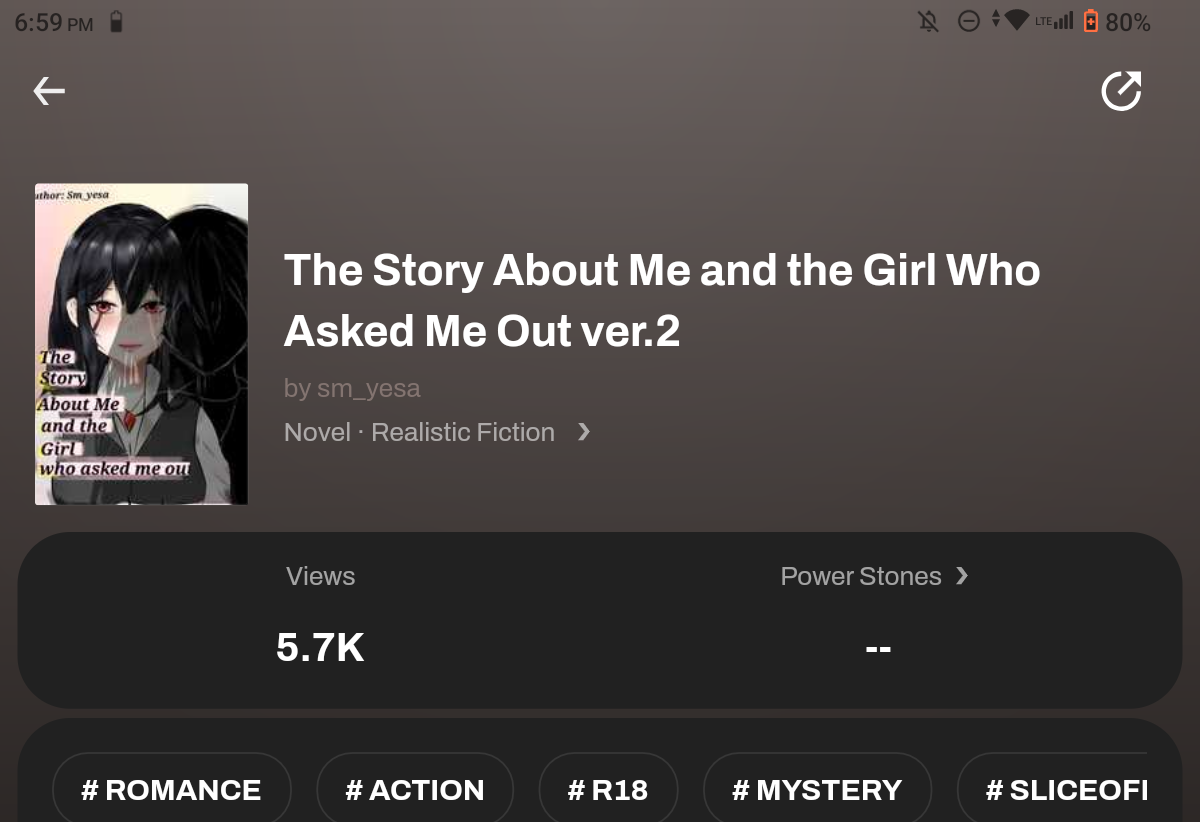This screenshot has height=822, width=1200.
Task: Tap the muted notifications bell icon
Action: 929,21
